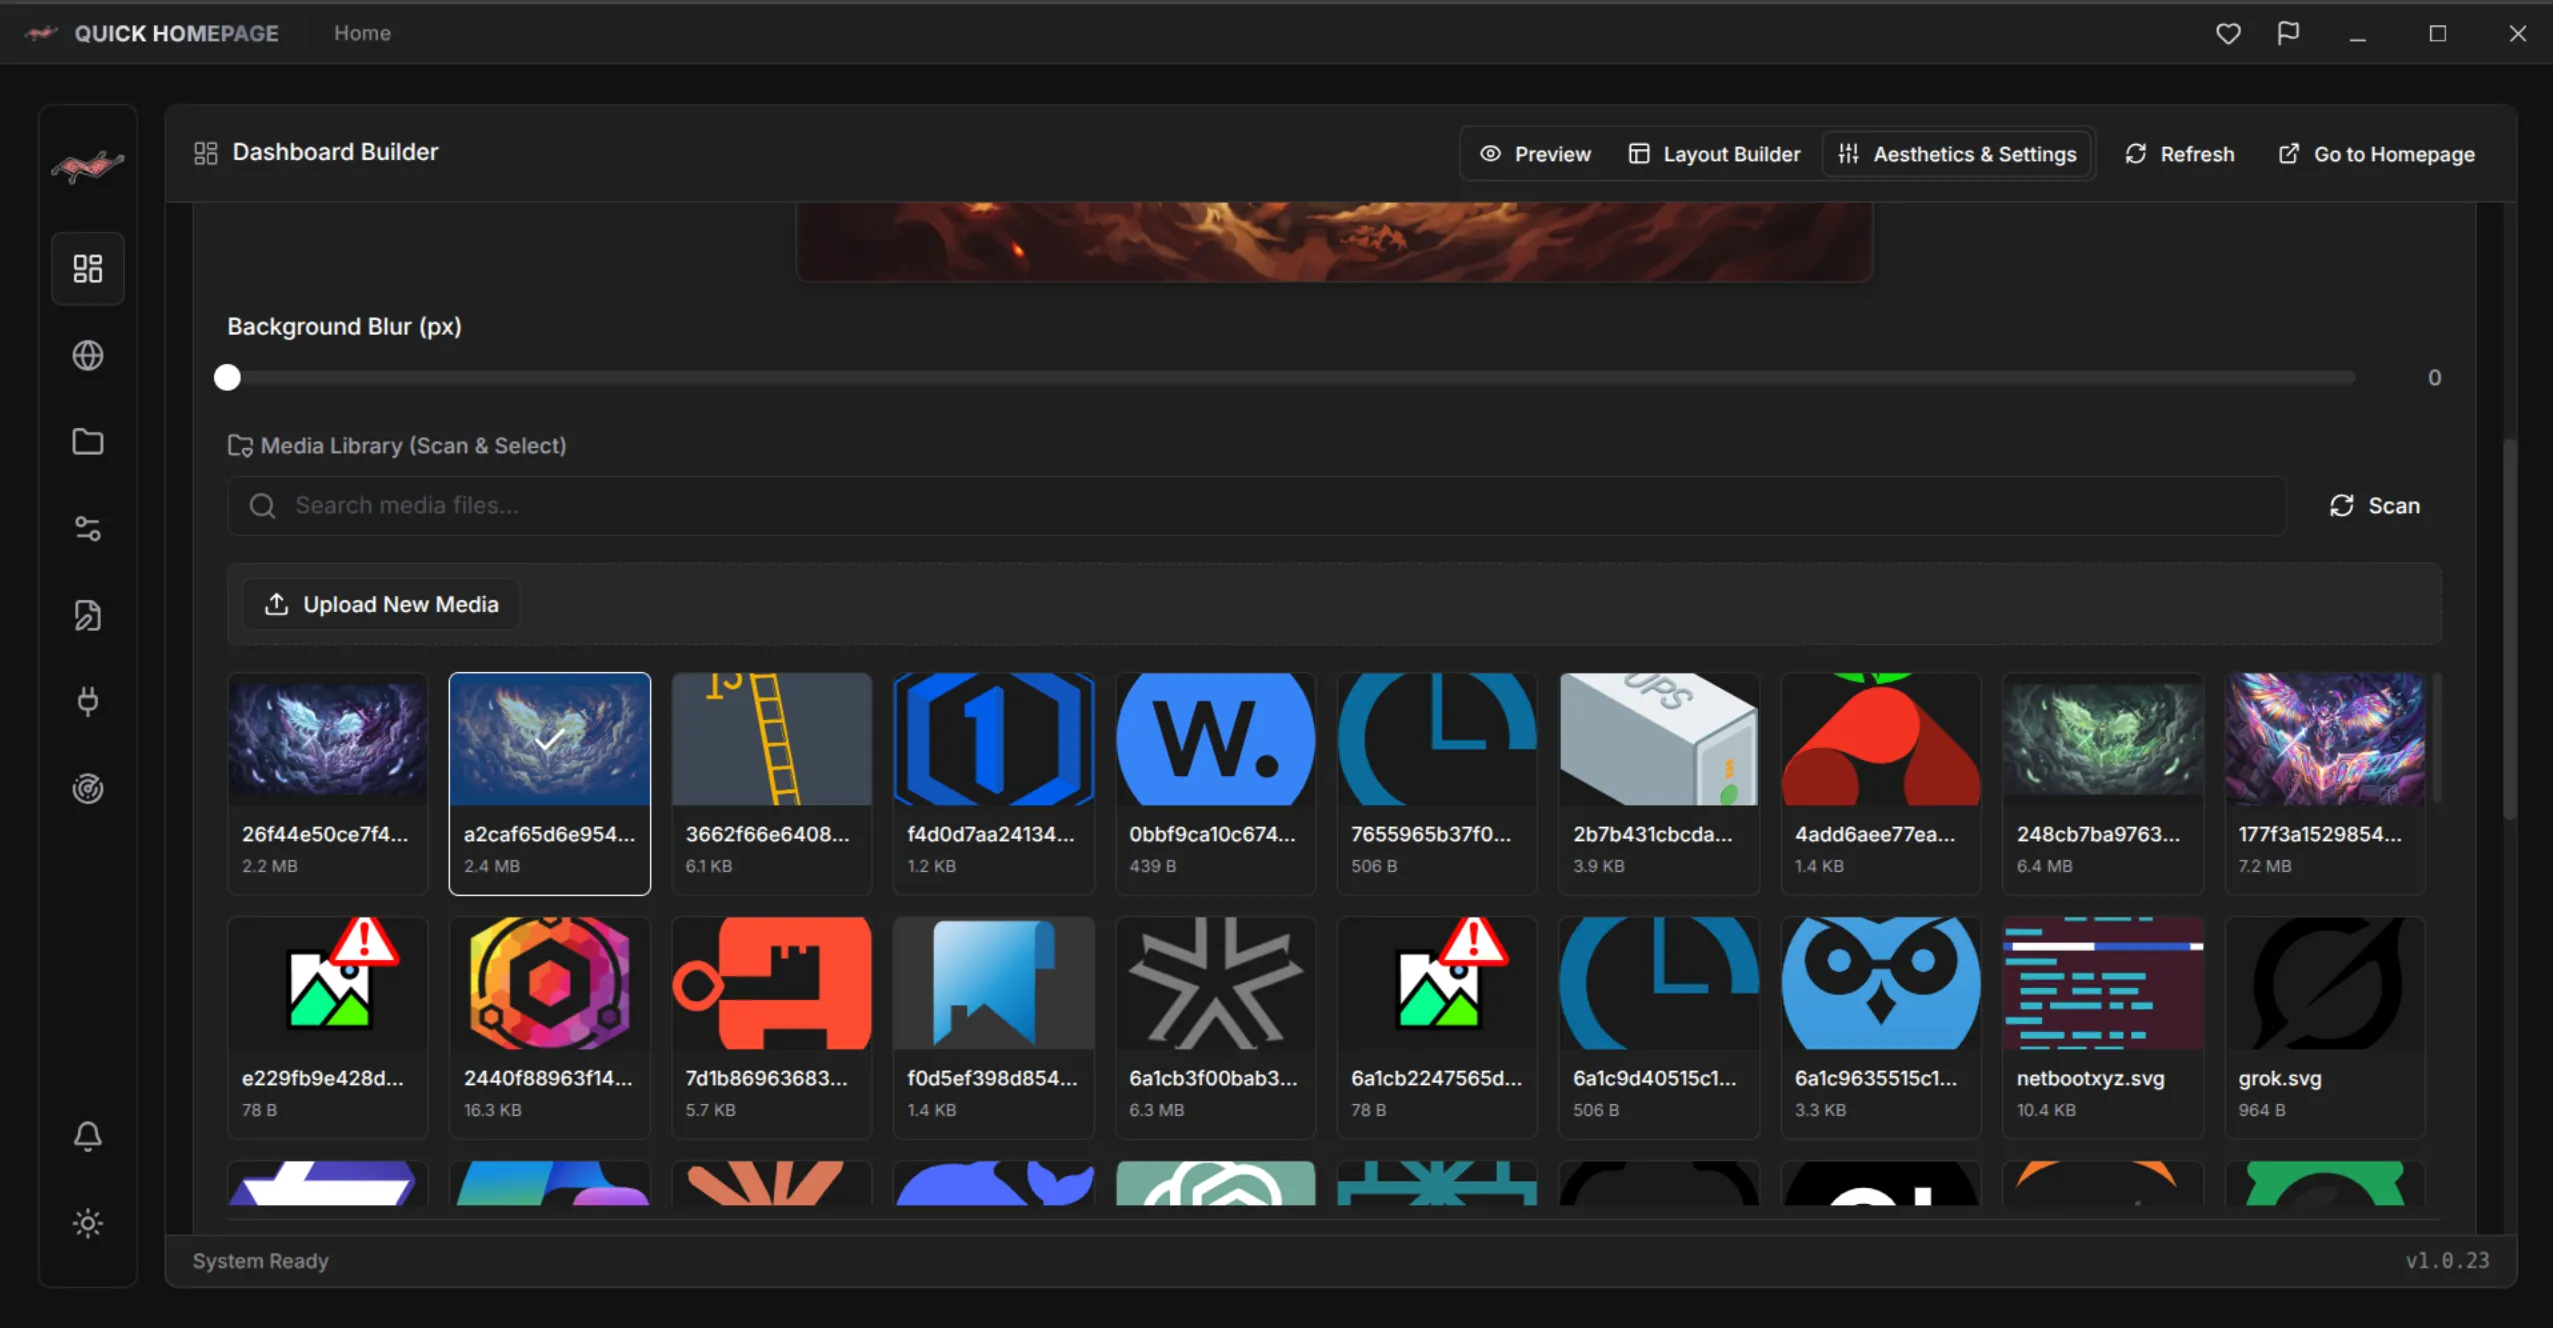Click the flag icon in the title bar
Image resolution: width=2553 pixels, height=1328 pixels.
pyautogui.click(x=2288, y=33)
